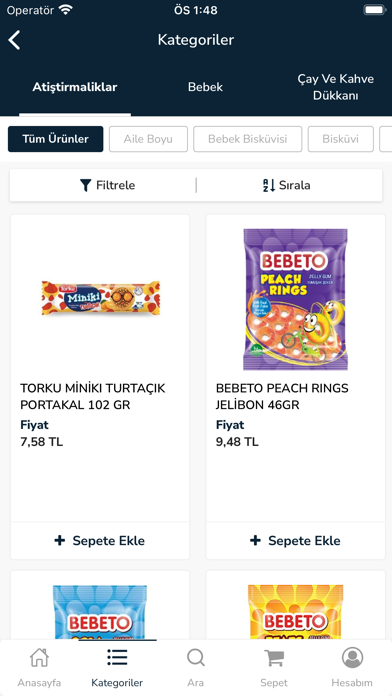
Task: Select the Bisküvi filter chip
Action: point(341,139)
